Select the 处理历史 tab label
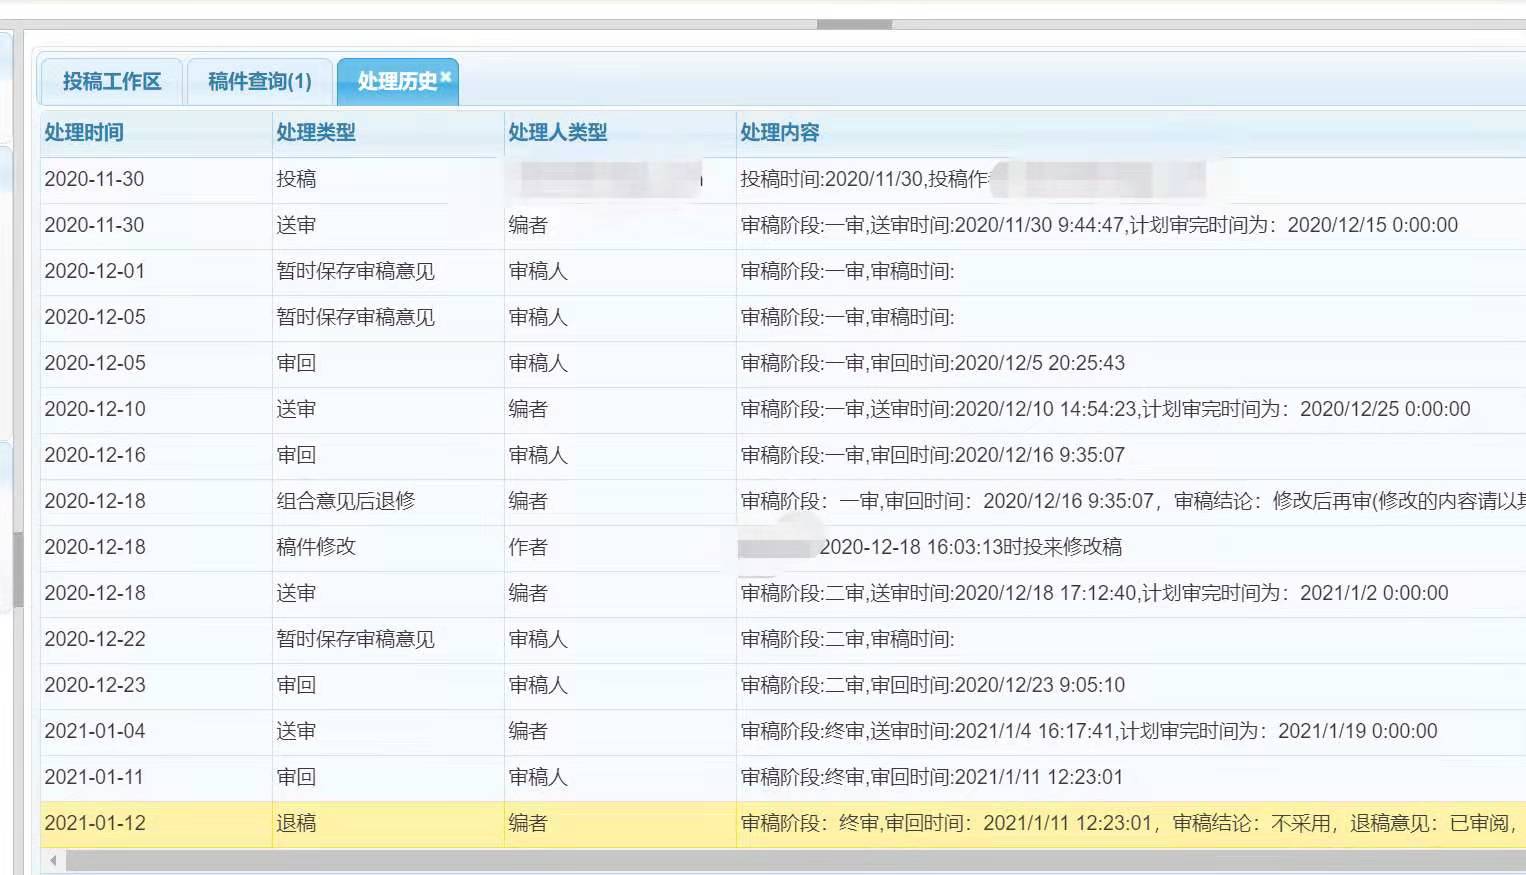Screen dimensions: 1526x875 [396, 82]
